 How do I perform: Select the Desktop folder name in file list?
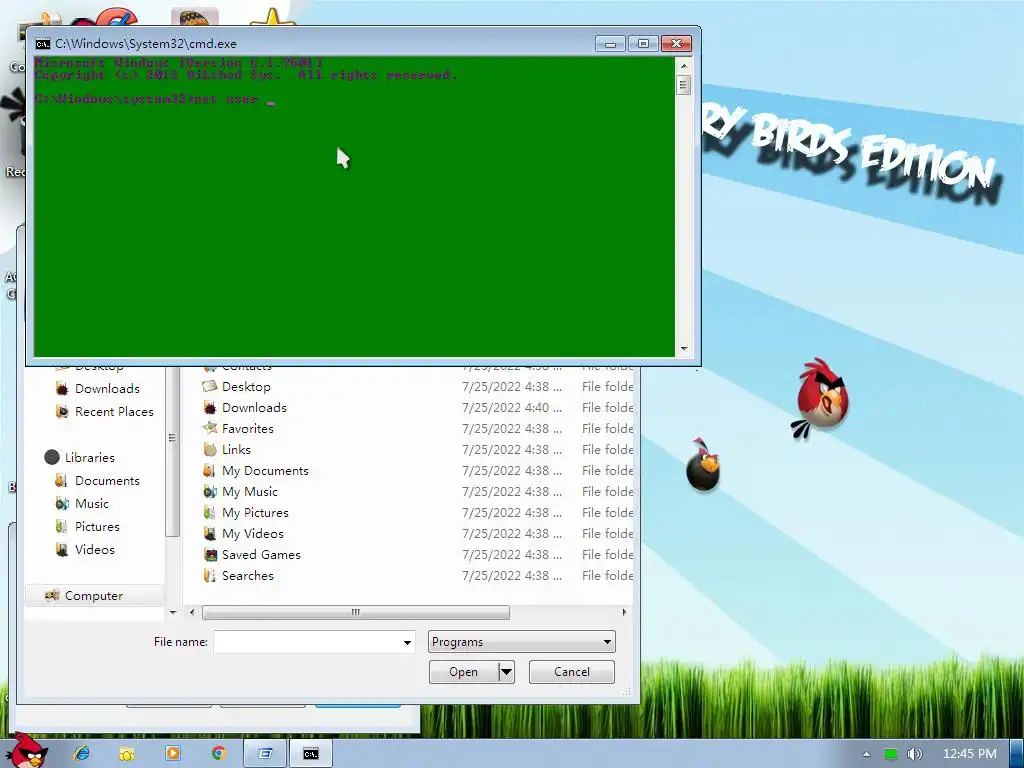(x=246, y=387)
